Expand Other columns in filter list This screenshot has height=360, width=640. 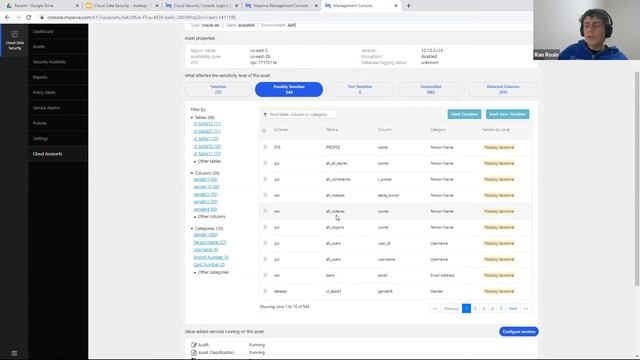[x=211, y=217]
